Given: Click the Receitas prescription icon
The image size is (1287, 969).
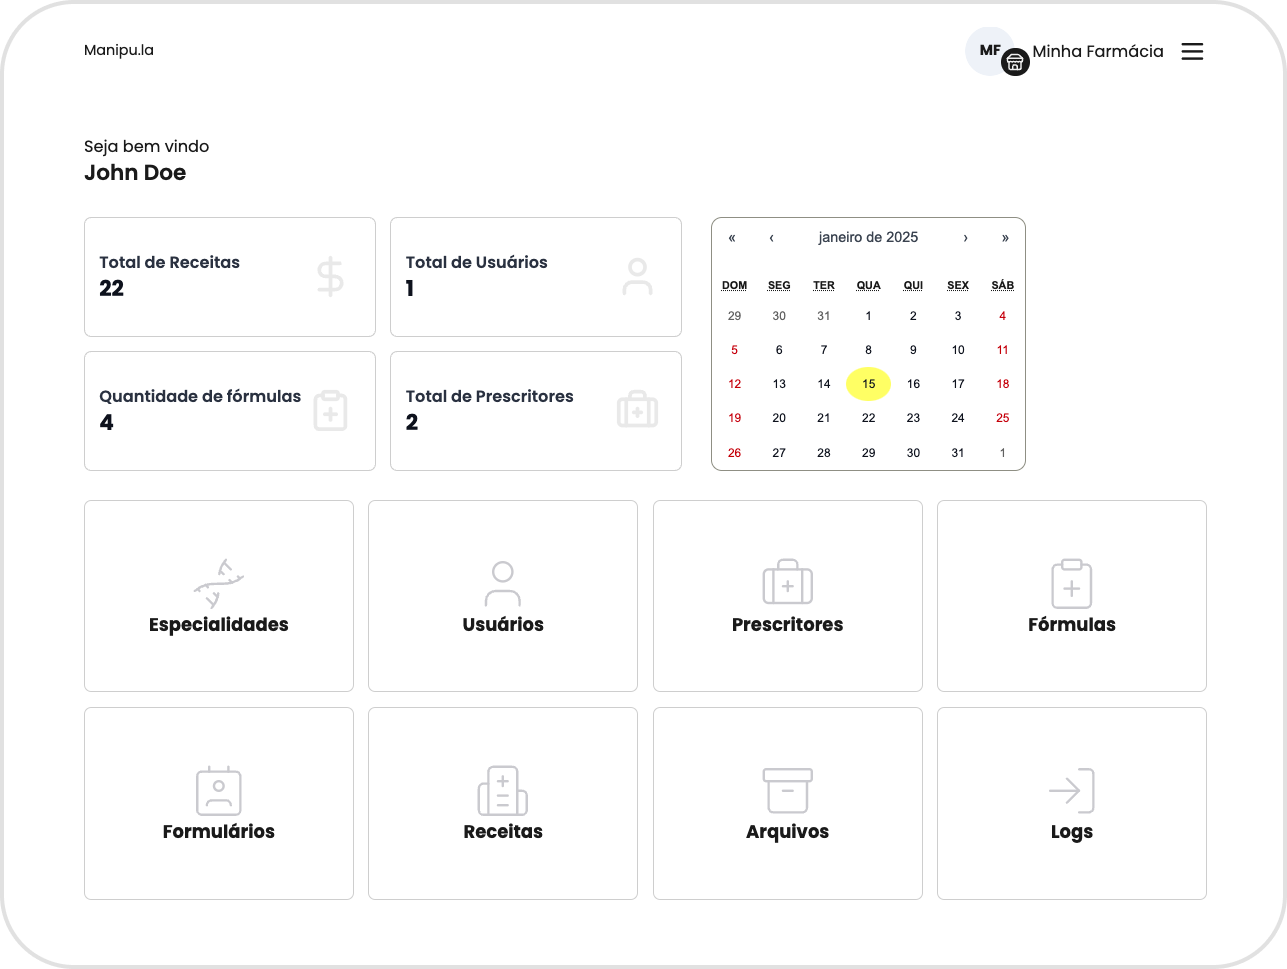Looking at the screenshot, I should click(502, 790).
